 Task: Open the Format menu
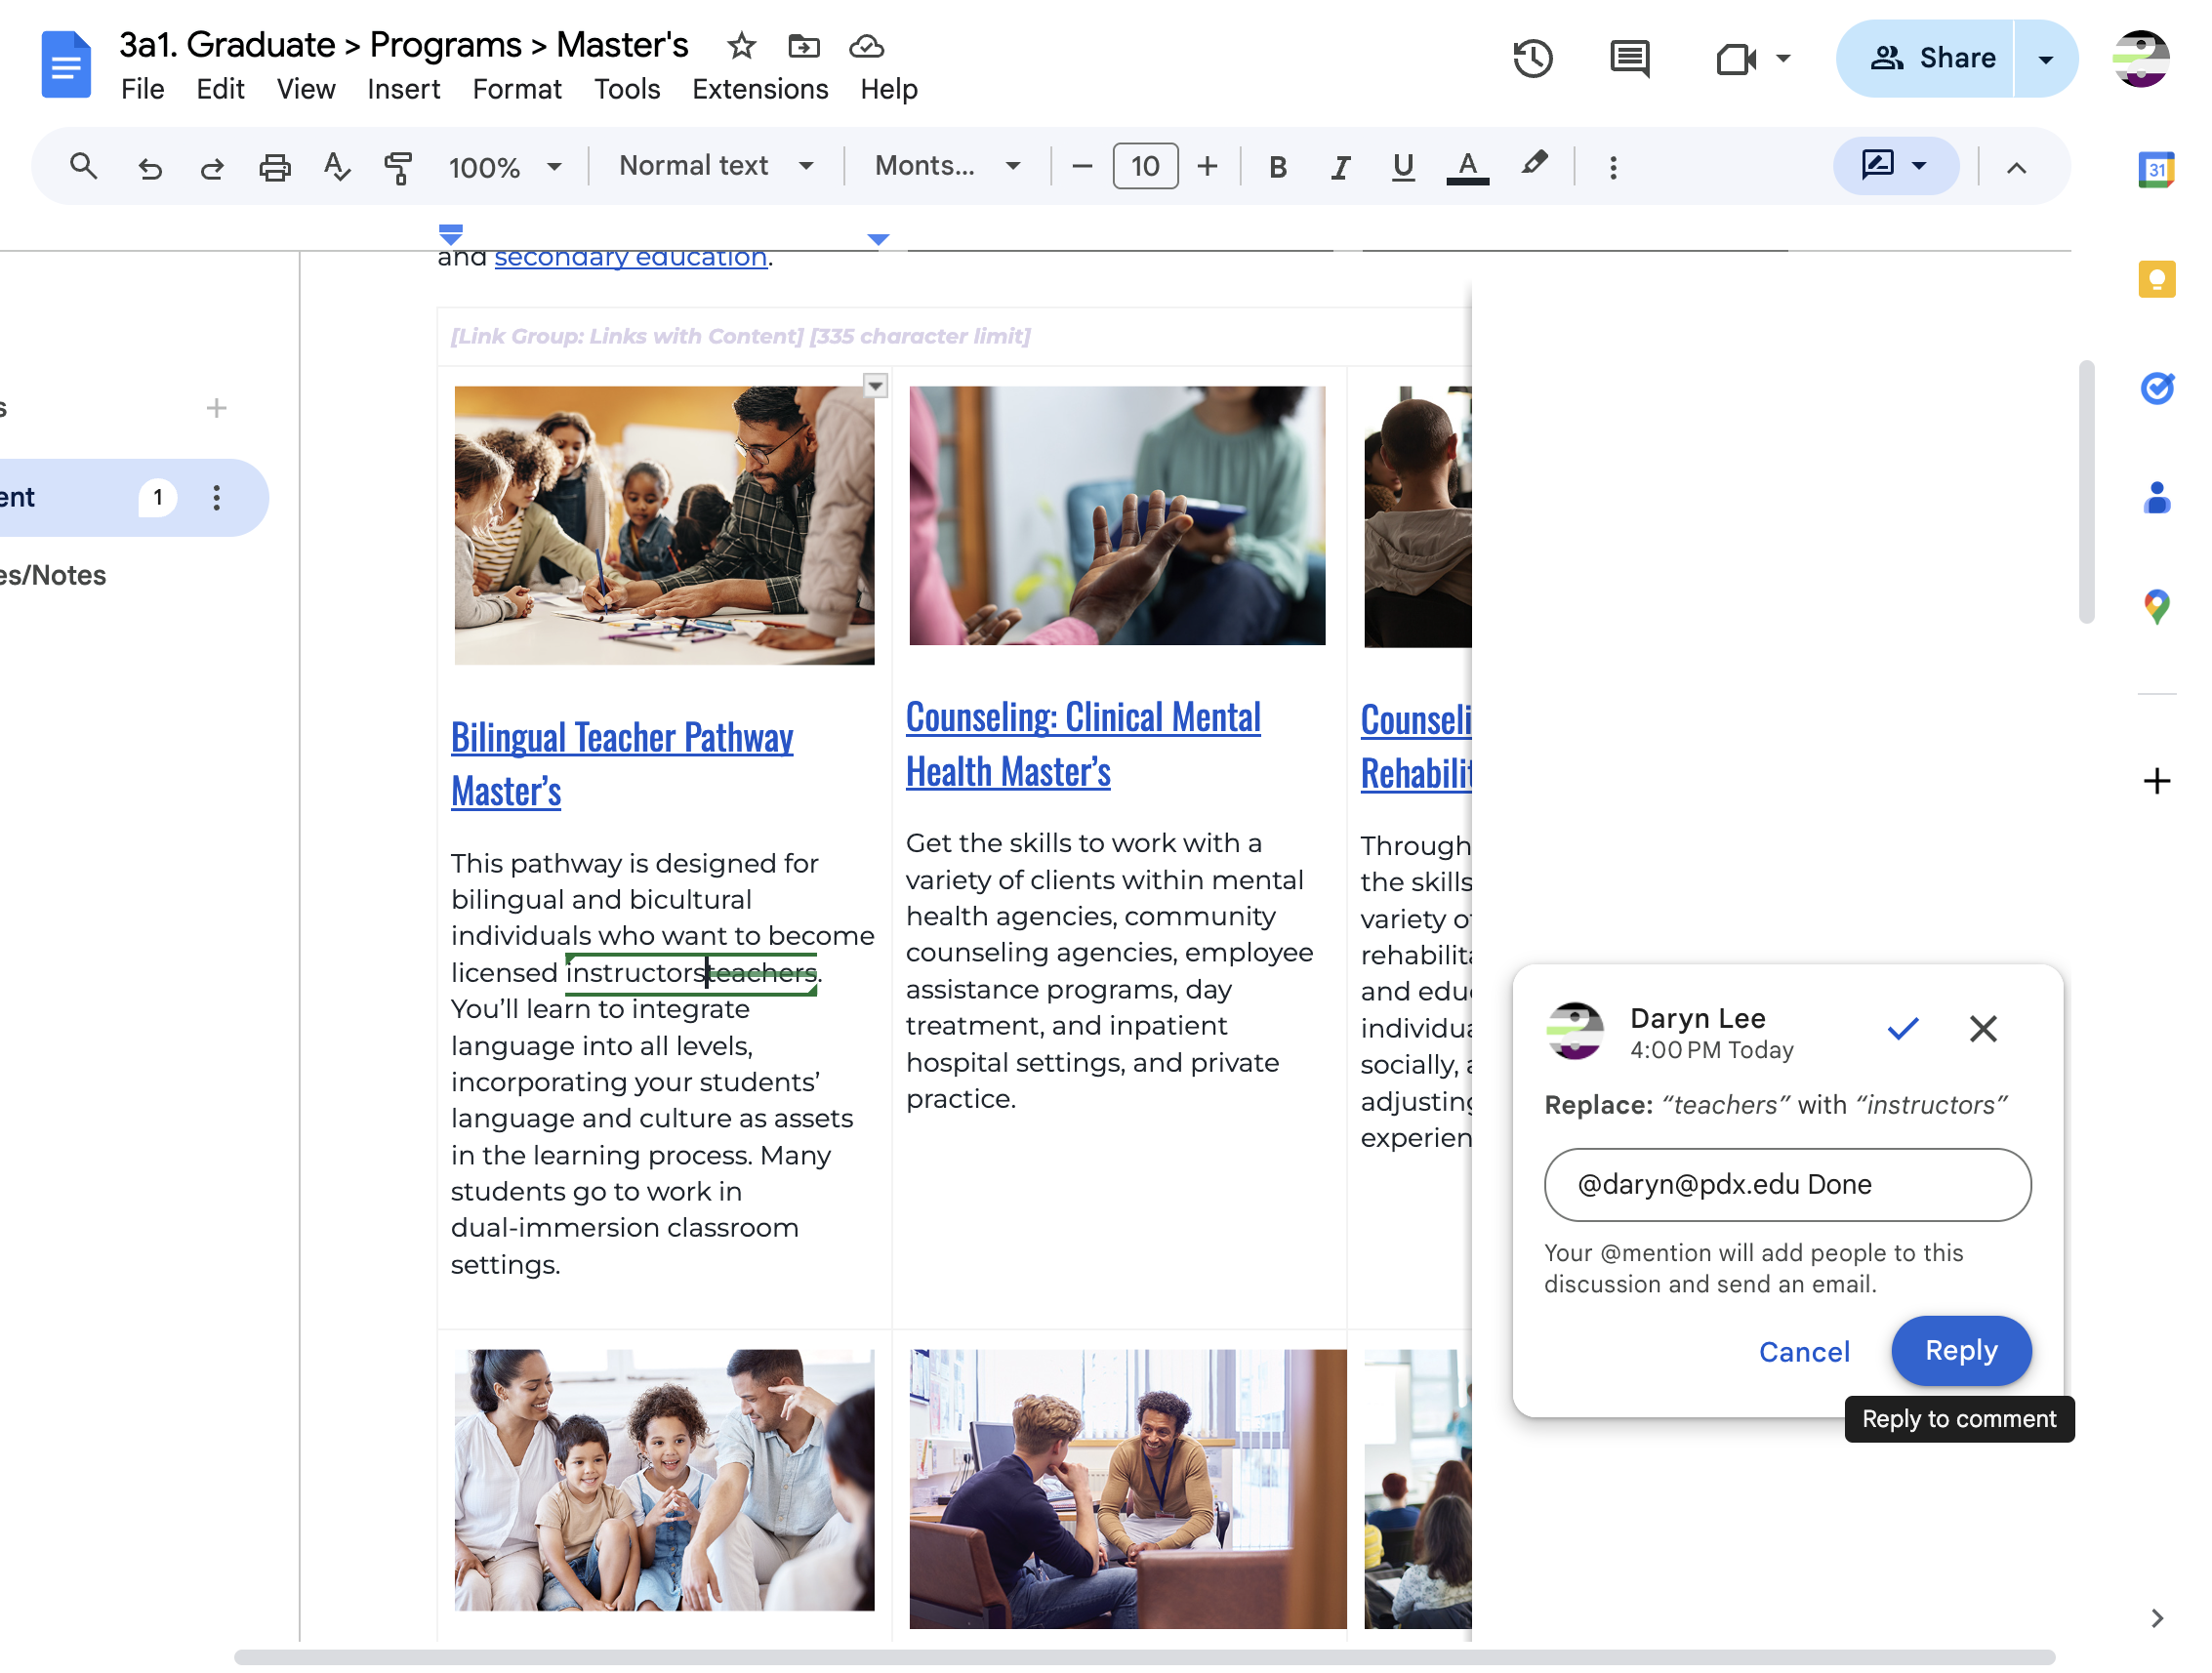(x=516, y=90)
